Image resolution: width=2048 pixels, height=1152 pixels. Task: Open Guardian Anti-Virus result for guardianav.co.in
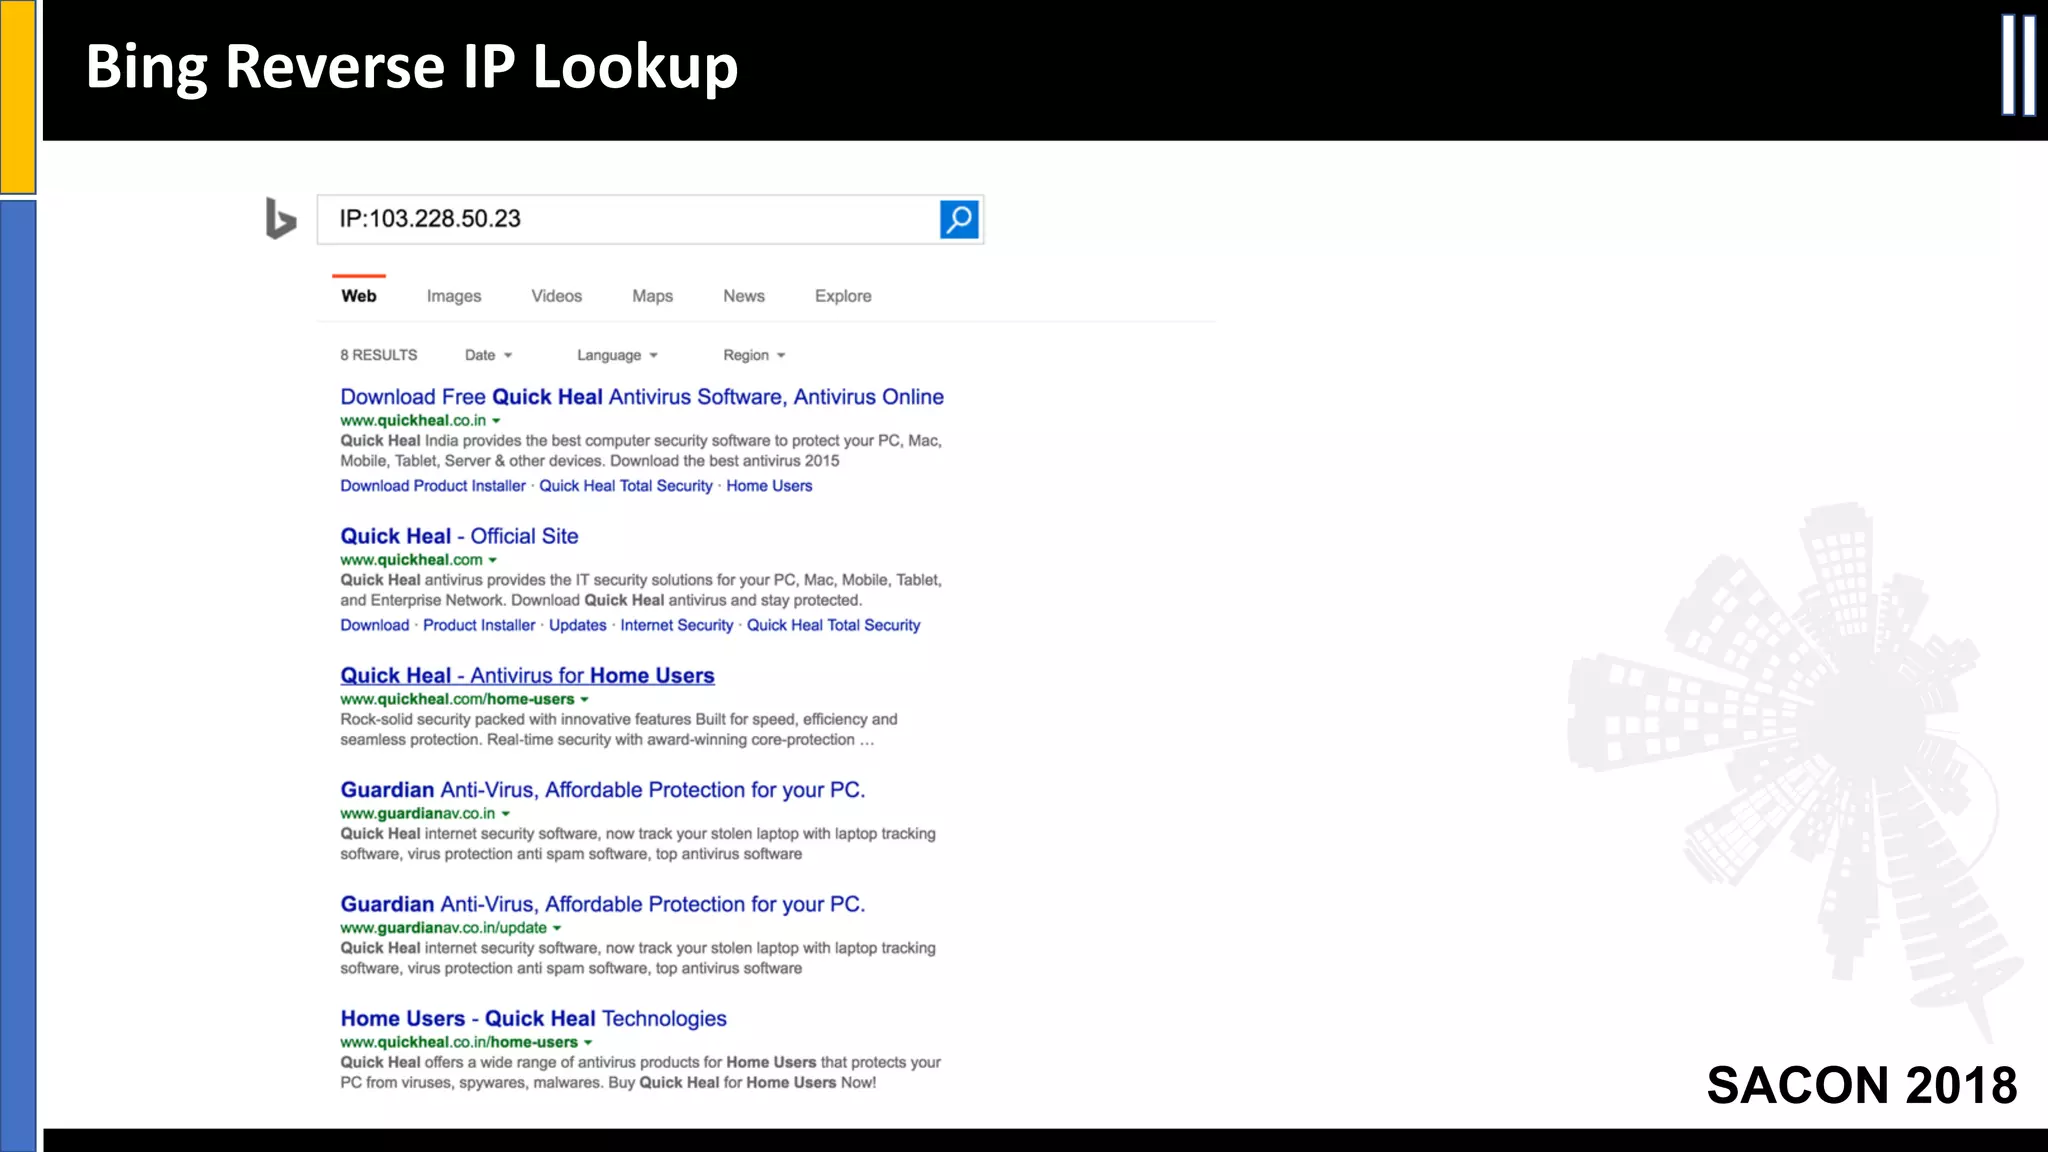603,790
